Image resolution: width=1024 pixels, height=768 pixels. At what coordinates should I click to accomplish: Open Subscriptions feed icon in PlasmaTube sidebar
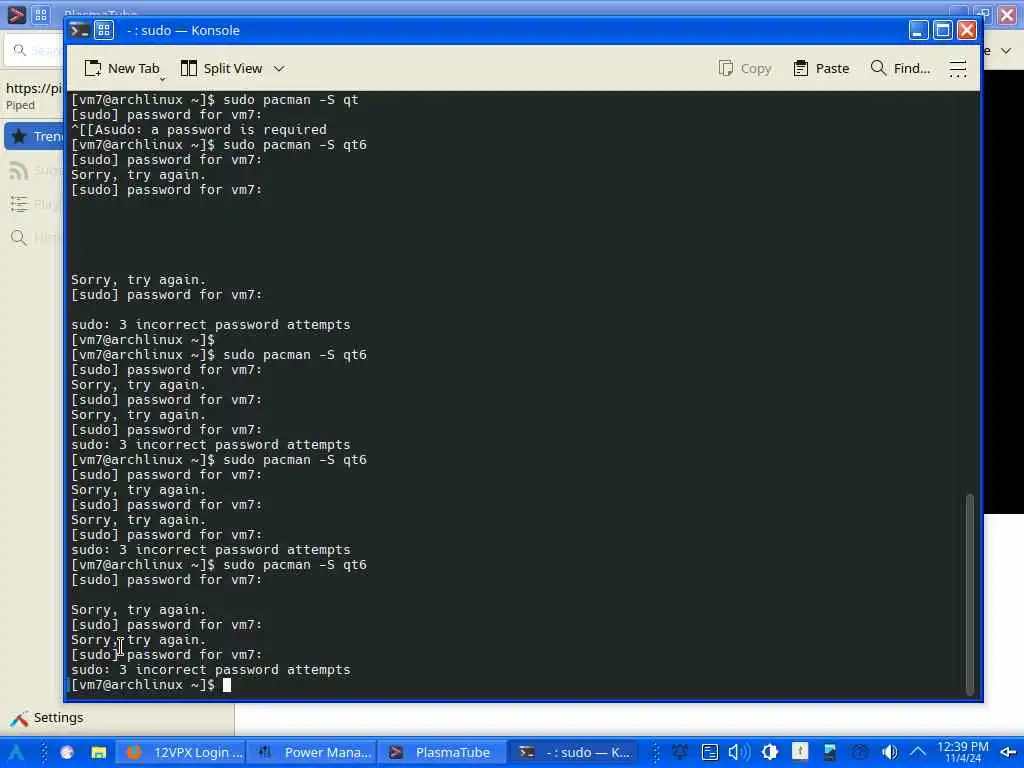pyautogui.click(x=19, y=170)
